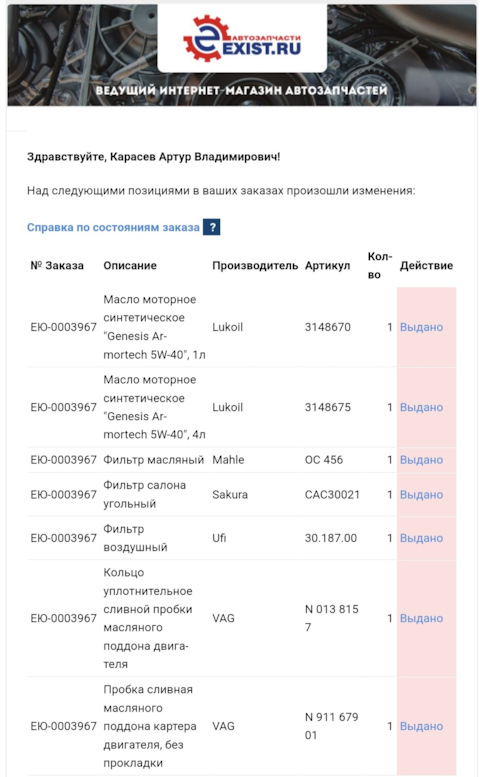Click the Exist.ru gear logo
The image size is (480, 777).
pos(242,38)
